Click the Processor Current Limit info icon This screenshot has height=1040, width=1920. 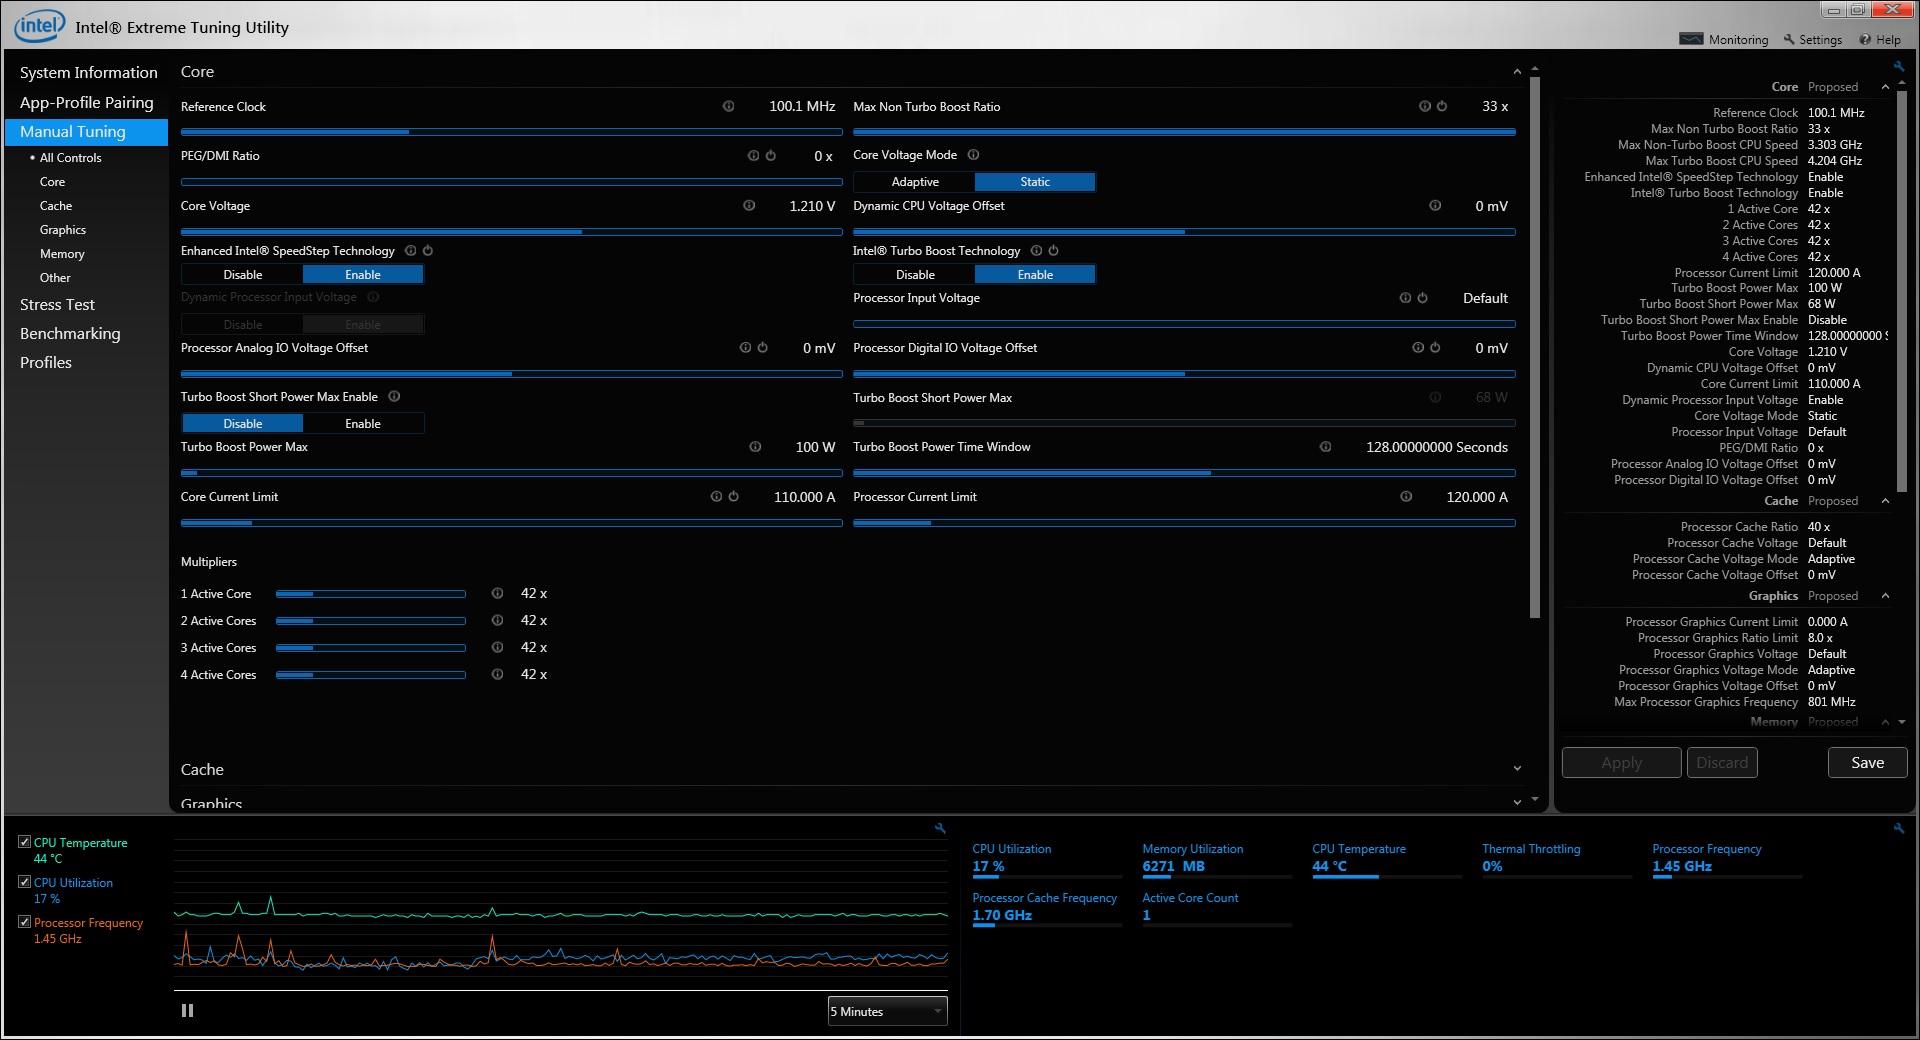(x=1406, y=497)
